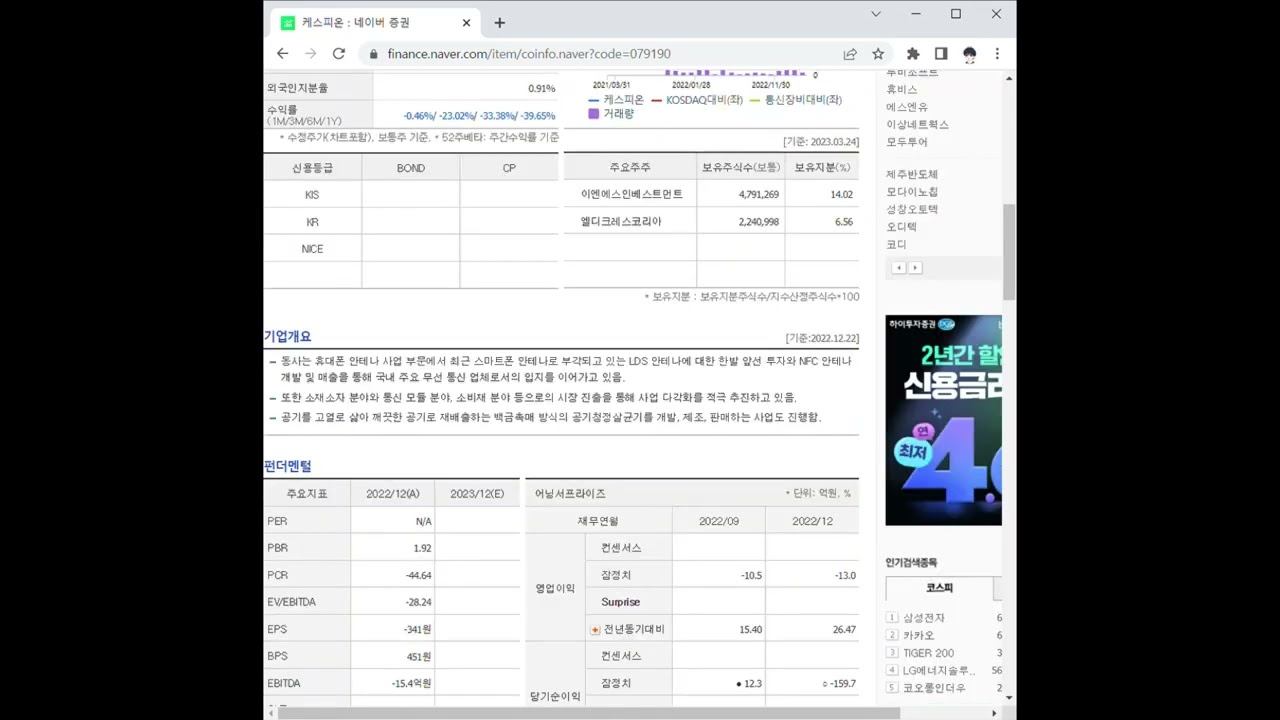The height and width of the screenshot is (720, 1280).
Task: Click the 2023/12(E) column header
Action: point(477,494)
